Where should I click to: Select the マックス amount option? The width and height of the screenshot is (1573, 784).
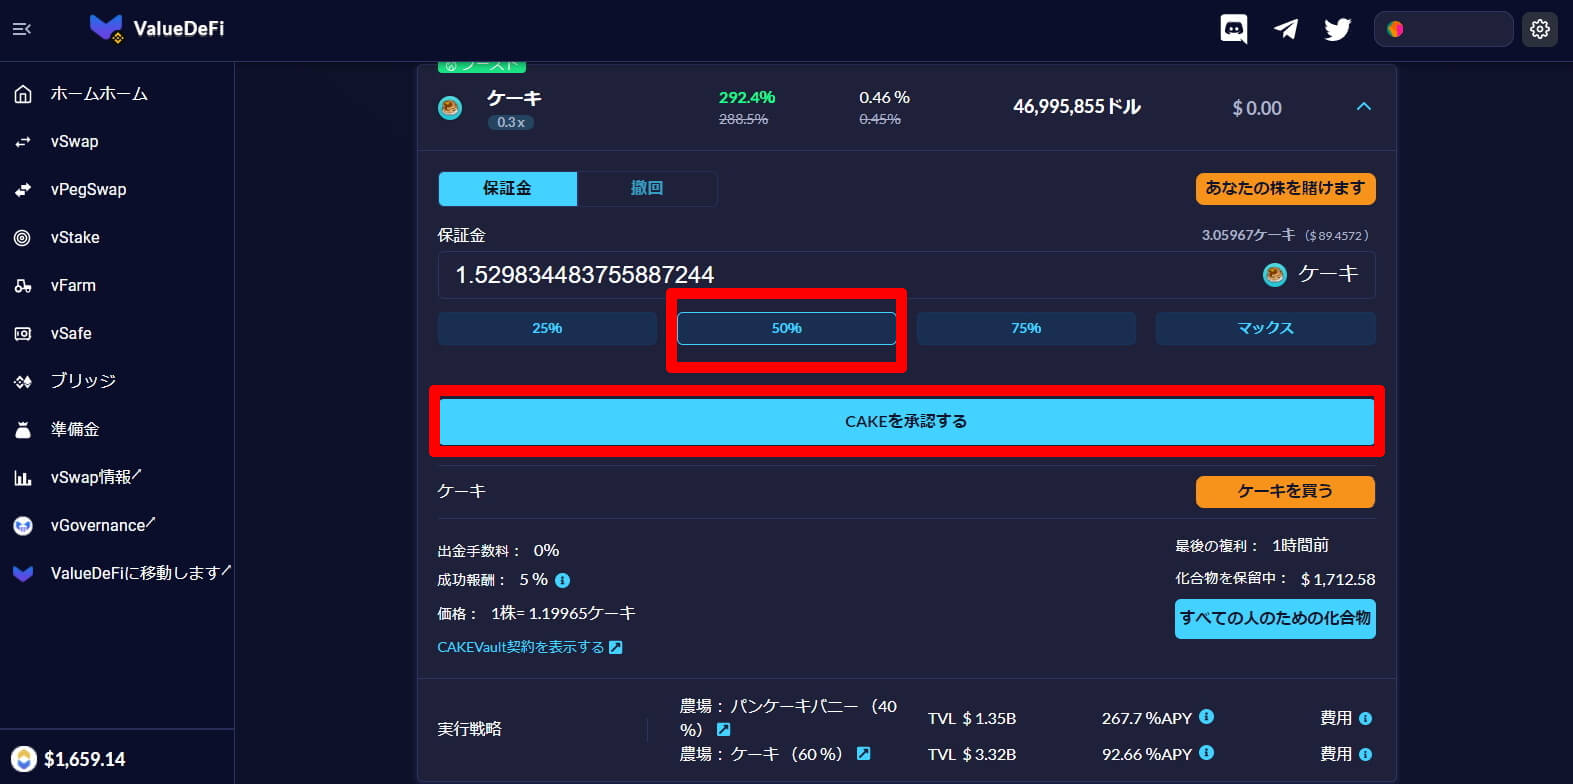1265,328
